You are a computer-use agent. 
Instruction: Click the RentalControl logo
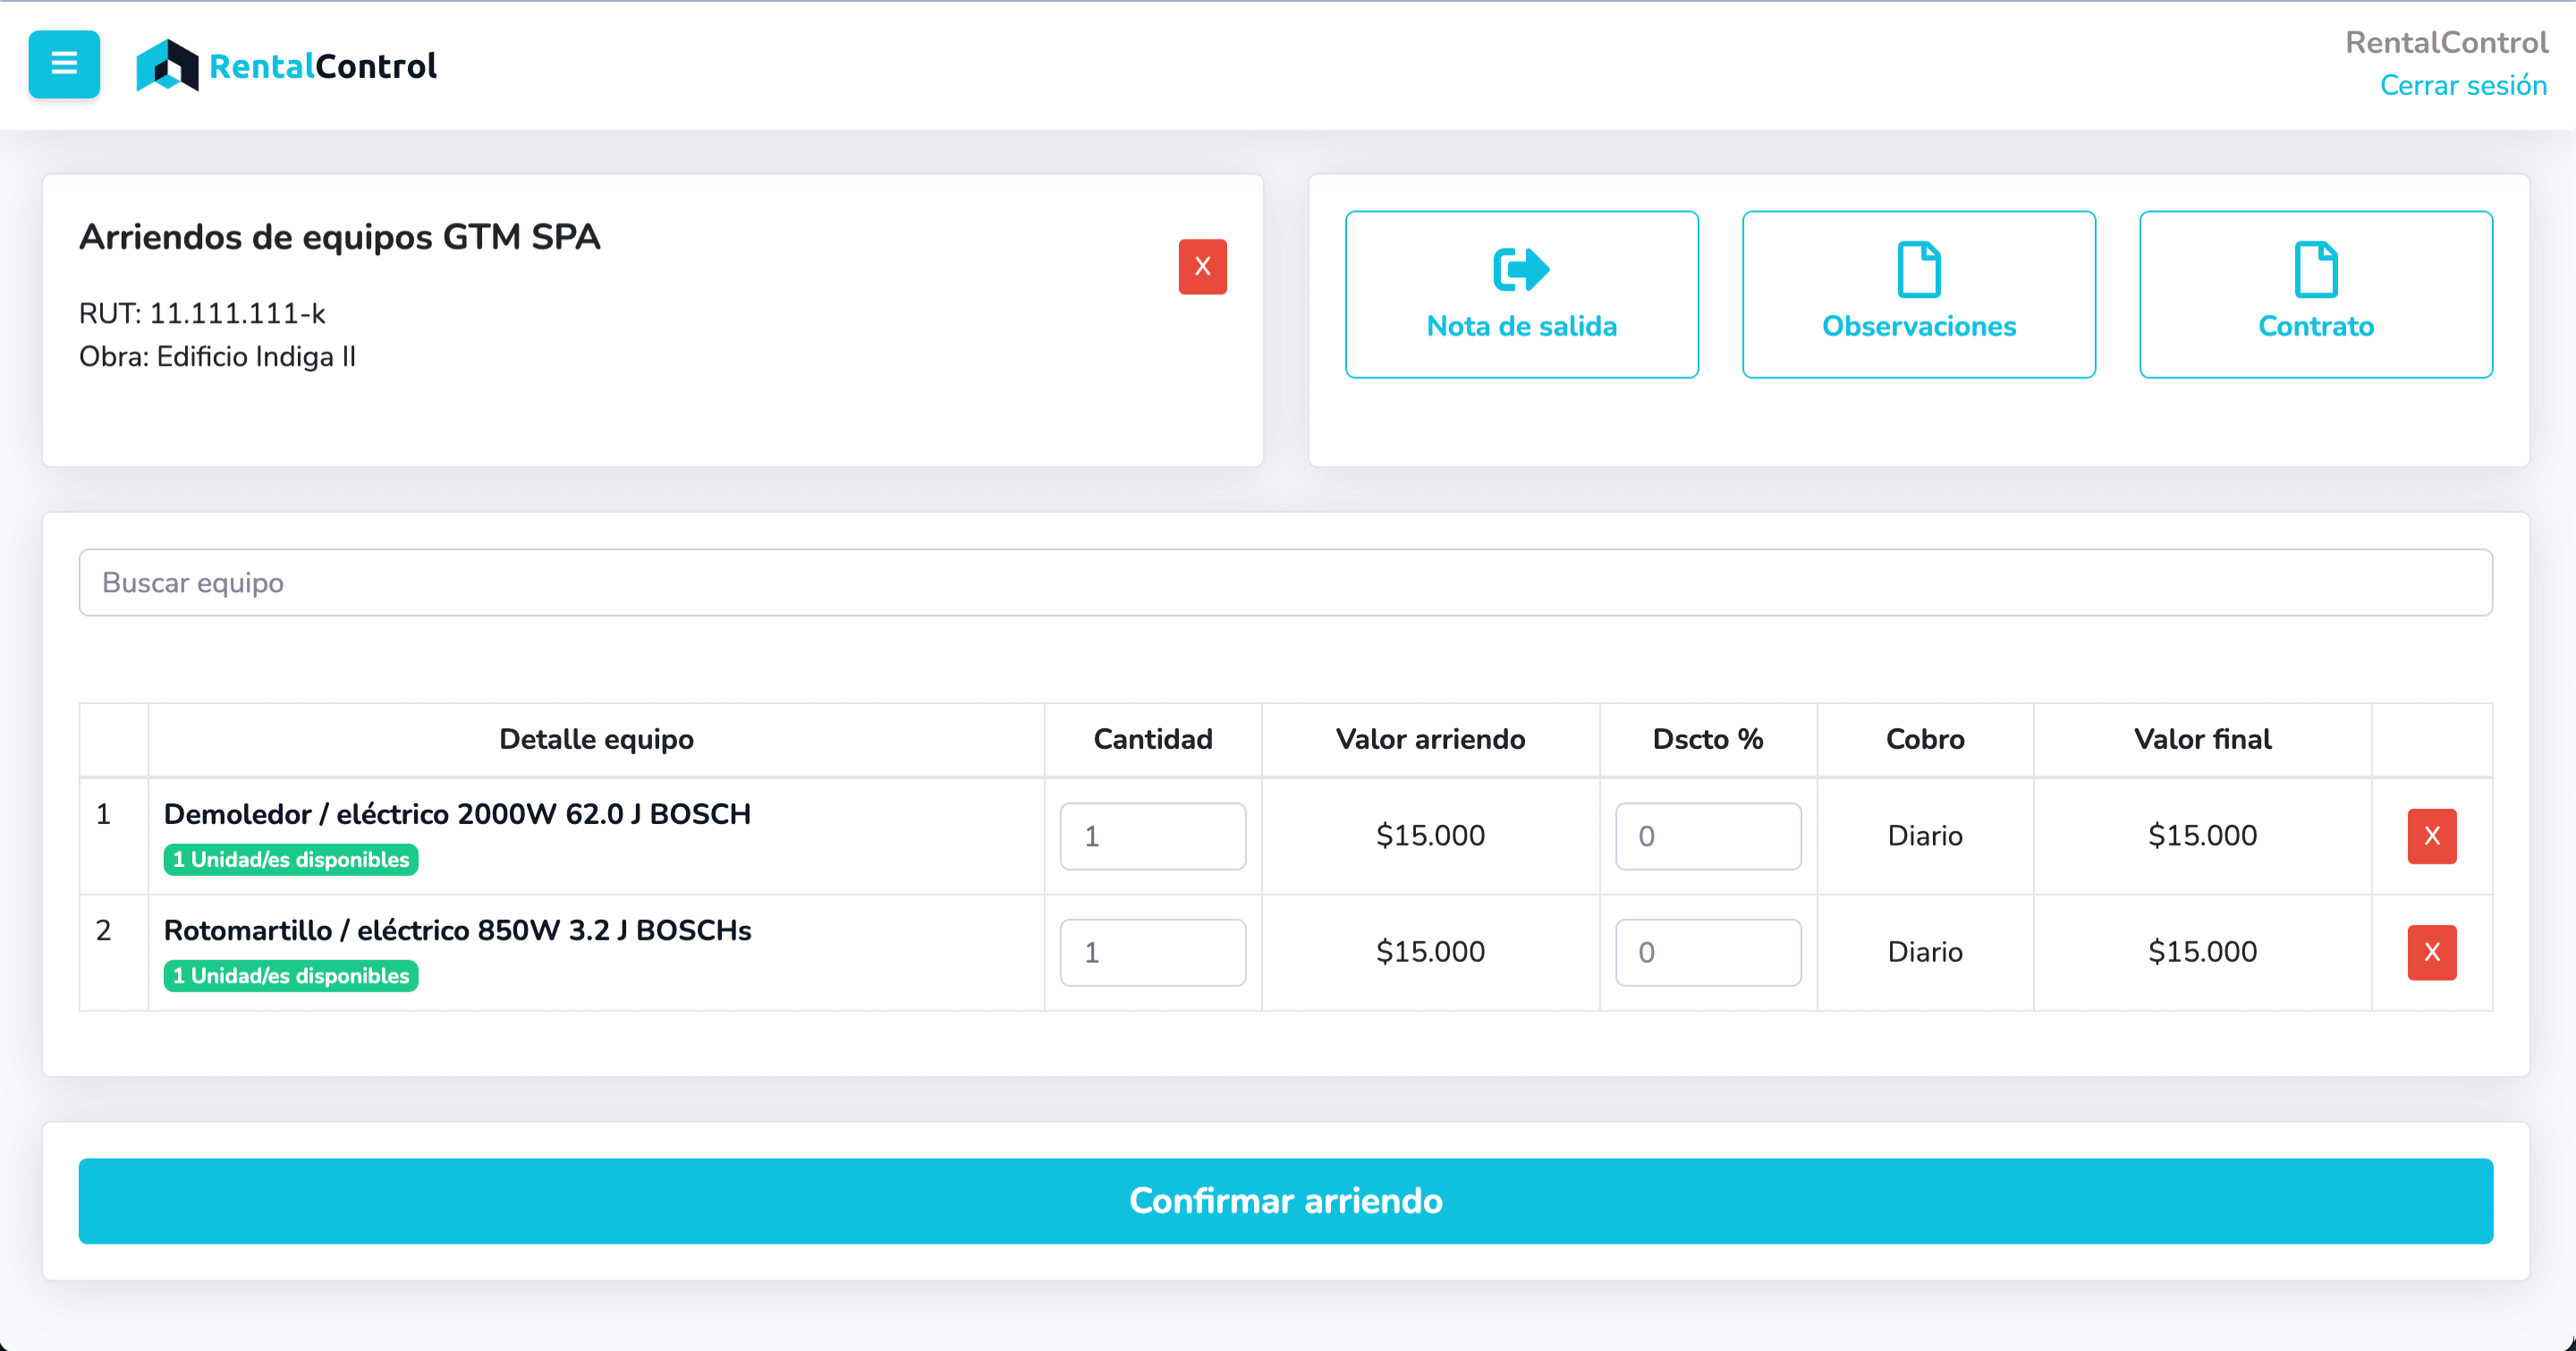pos(285,65)
